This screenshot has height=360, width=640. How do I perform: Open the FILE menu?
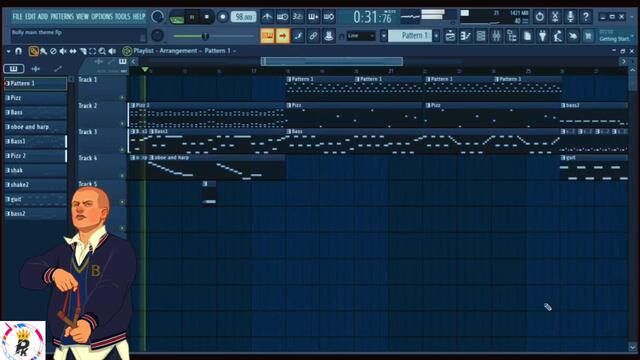[18, 17]
